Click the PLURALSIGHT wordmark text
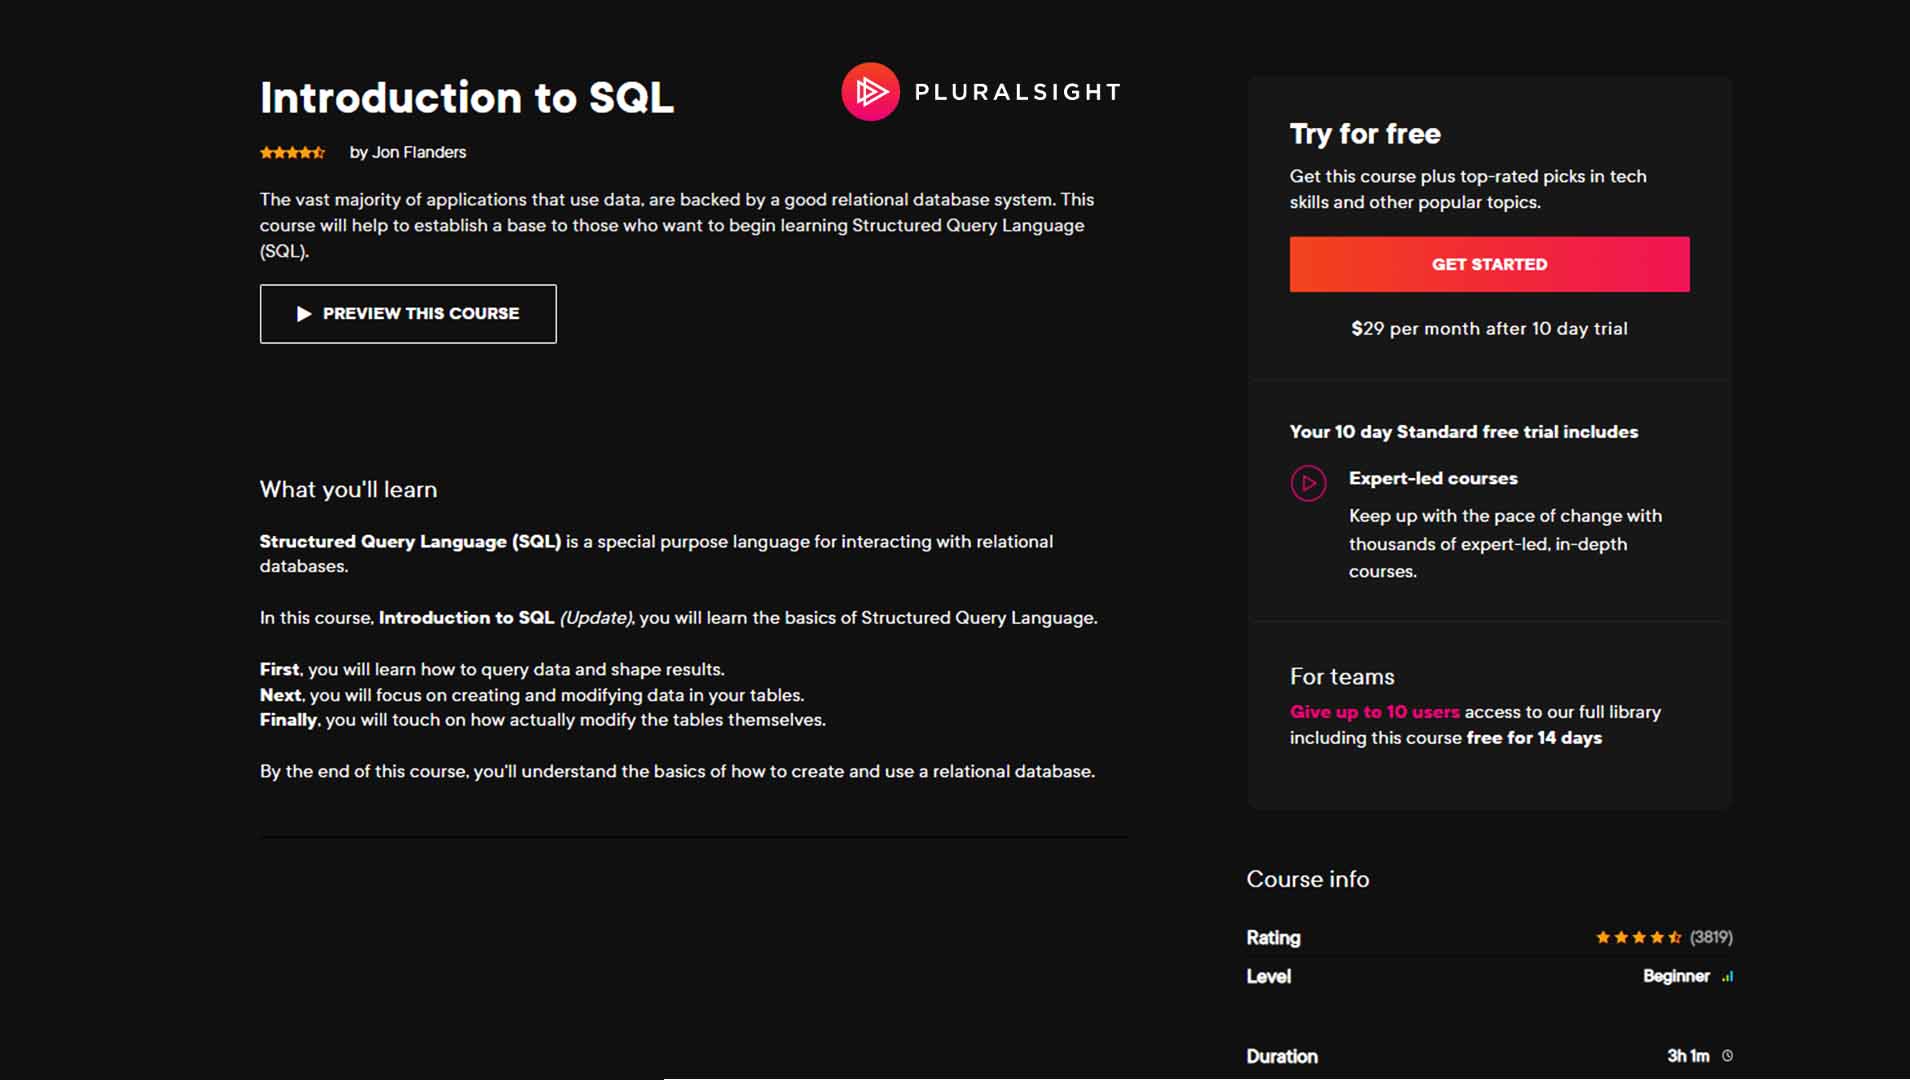 pyautogui.click(x=1017, y=92)
